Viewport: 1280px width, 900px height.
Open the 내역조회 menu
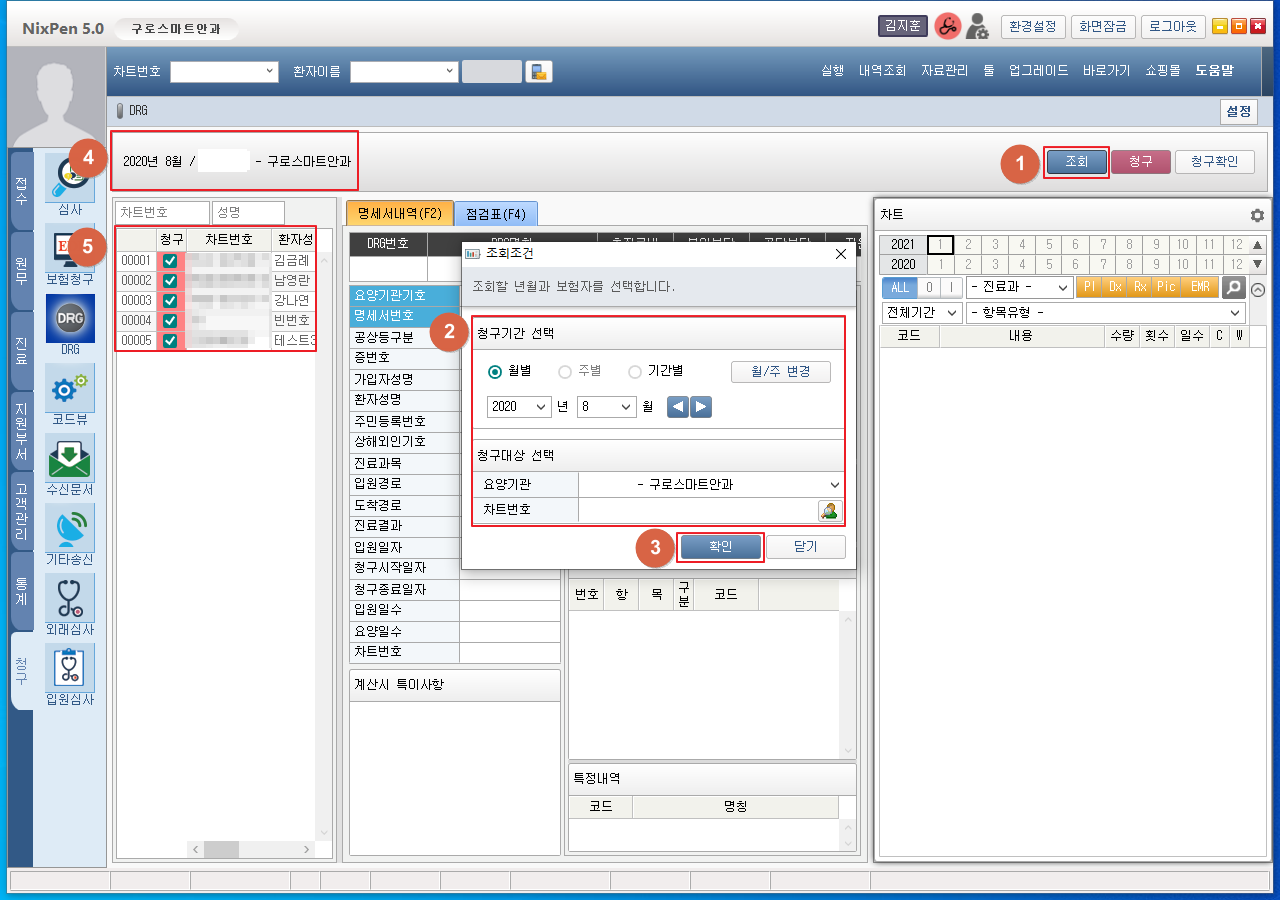point(882,71)
